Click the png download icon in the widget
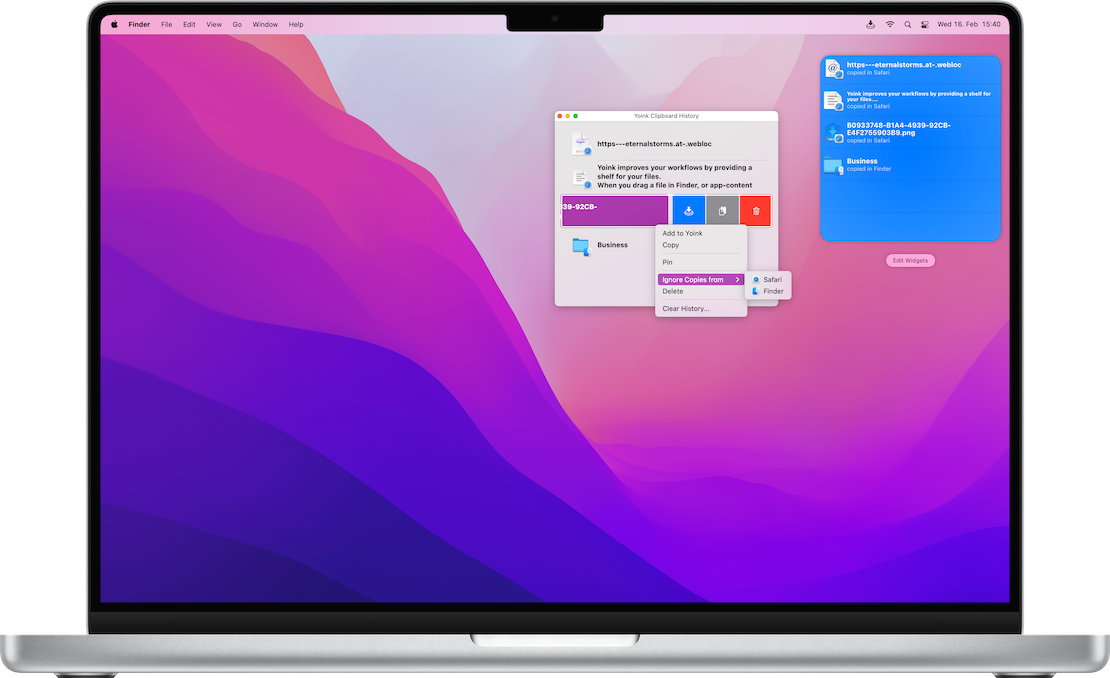Image resolution: width=1110 pixels, height=678 pixels. point(833,132)
